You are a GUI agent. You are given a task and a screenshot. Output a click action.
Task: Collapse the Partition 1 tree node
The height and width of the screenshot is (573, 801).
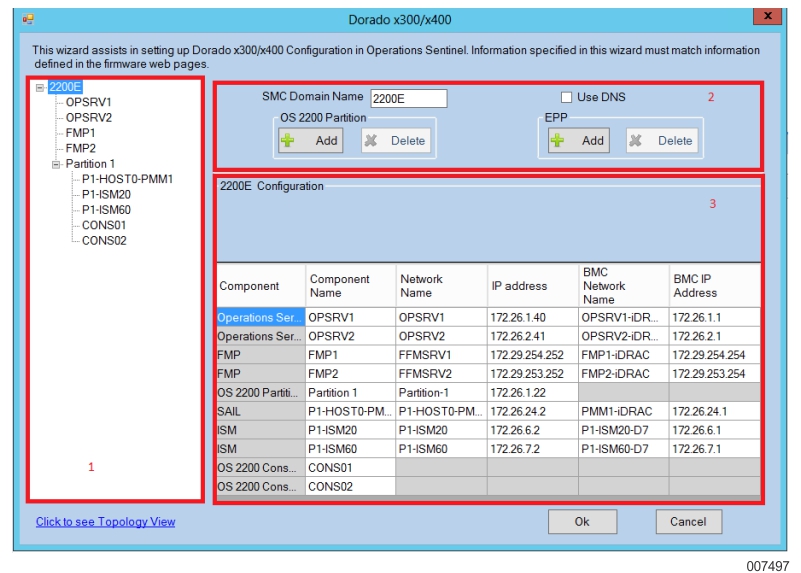click(x=56, y=164)
